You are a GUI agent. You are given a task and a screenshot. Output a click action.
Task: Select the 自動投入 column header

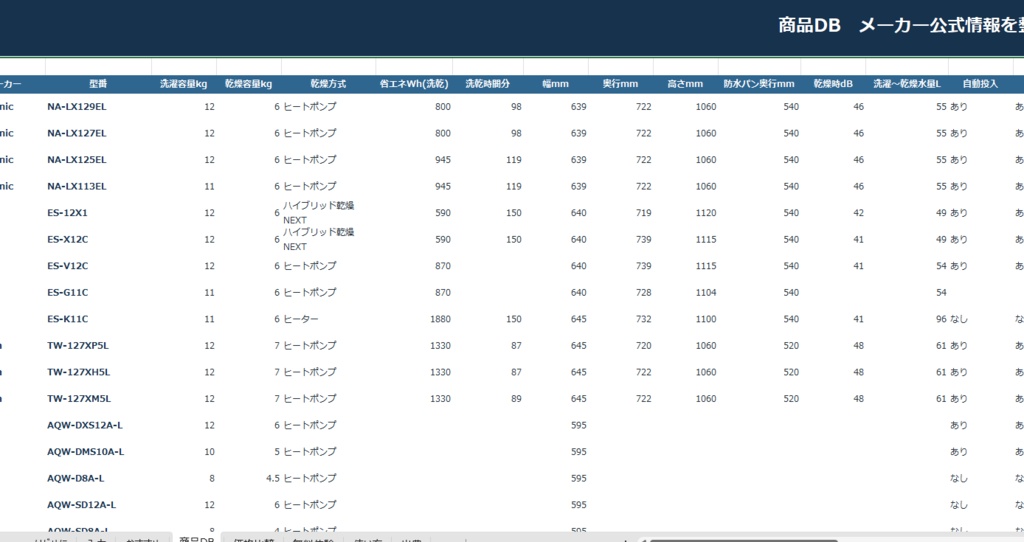pos(980,84)
